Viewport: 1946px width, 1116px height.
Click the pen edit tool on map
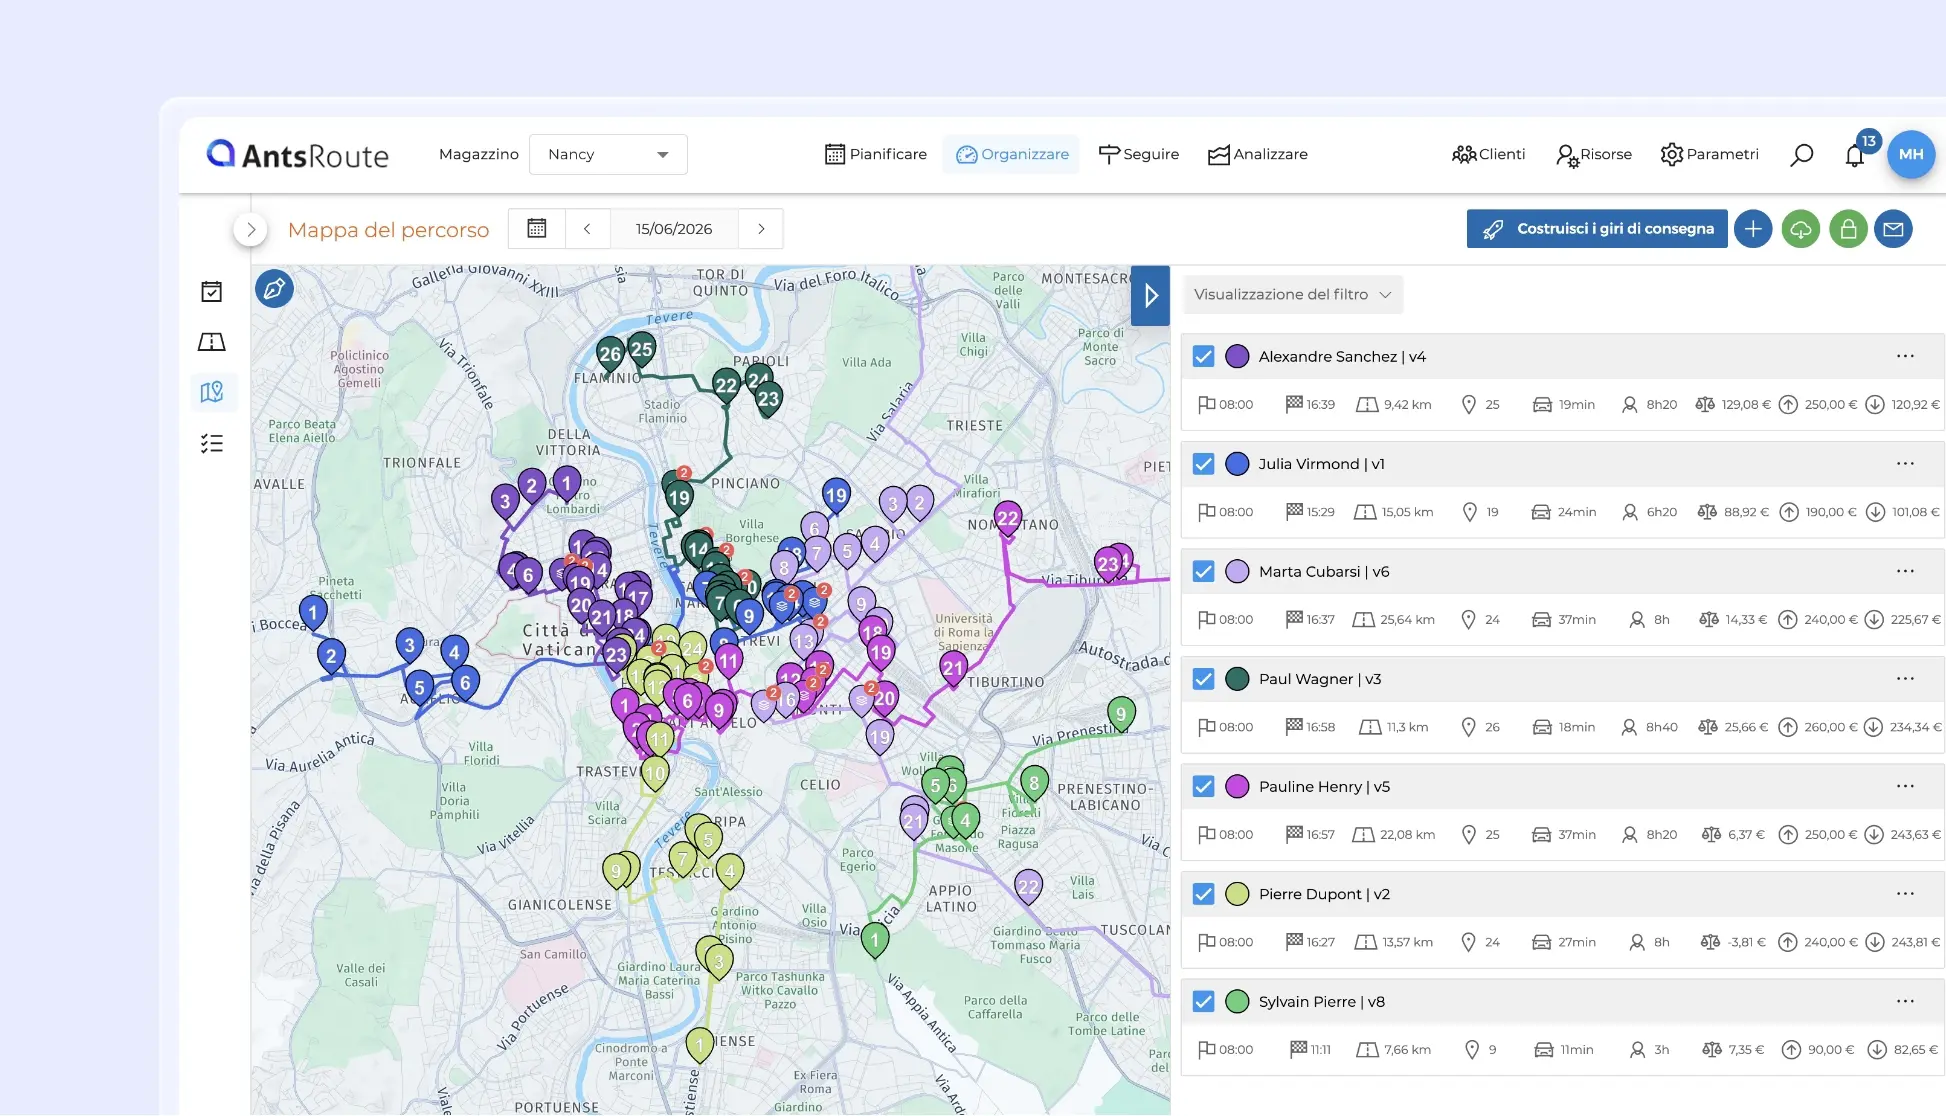pyautogui.click(x=274, y=289)
